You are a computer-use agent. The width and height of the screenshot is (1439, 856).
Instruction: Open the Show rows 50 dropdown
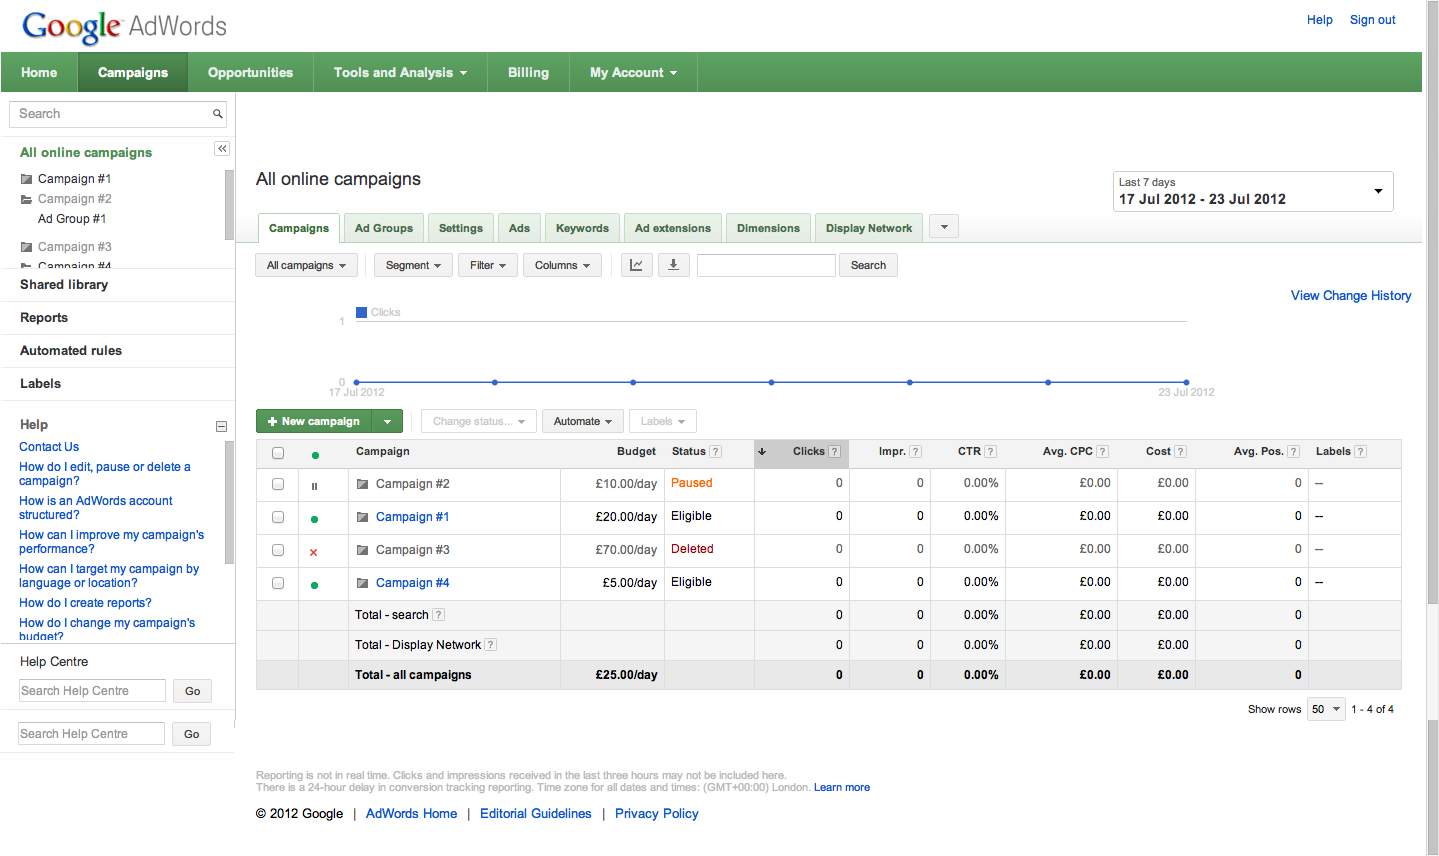tap(1326, 709)
